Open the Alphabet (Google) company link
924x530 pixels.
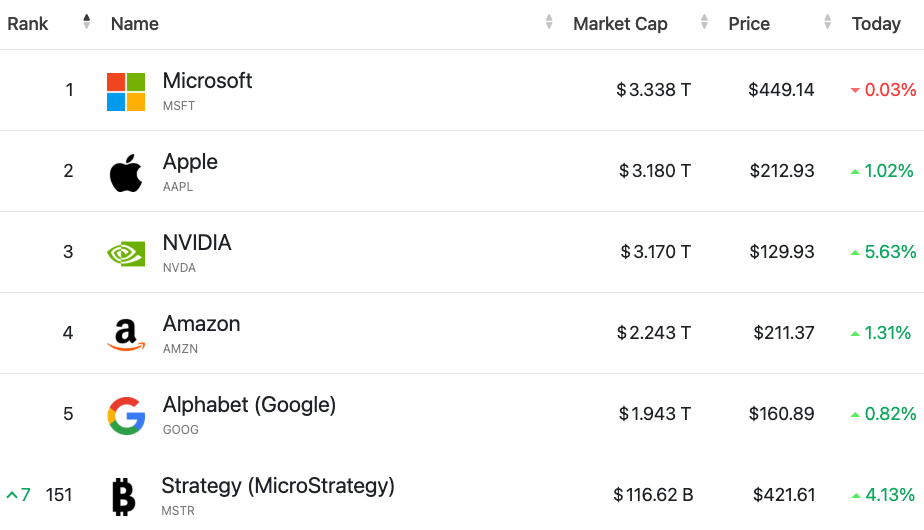click(x=249, y=405)
